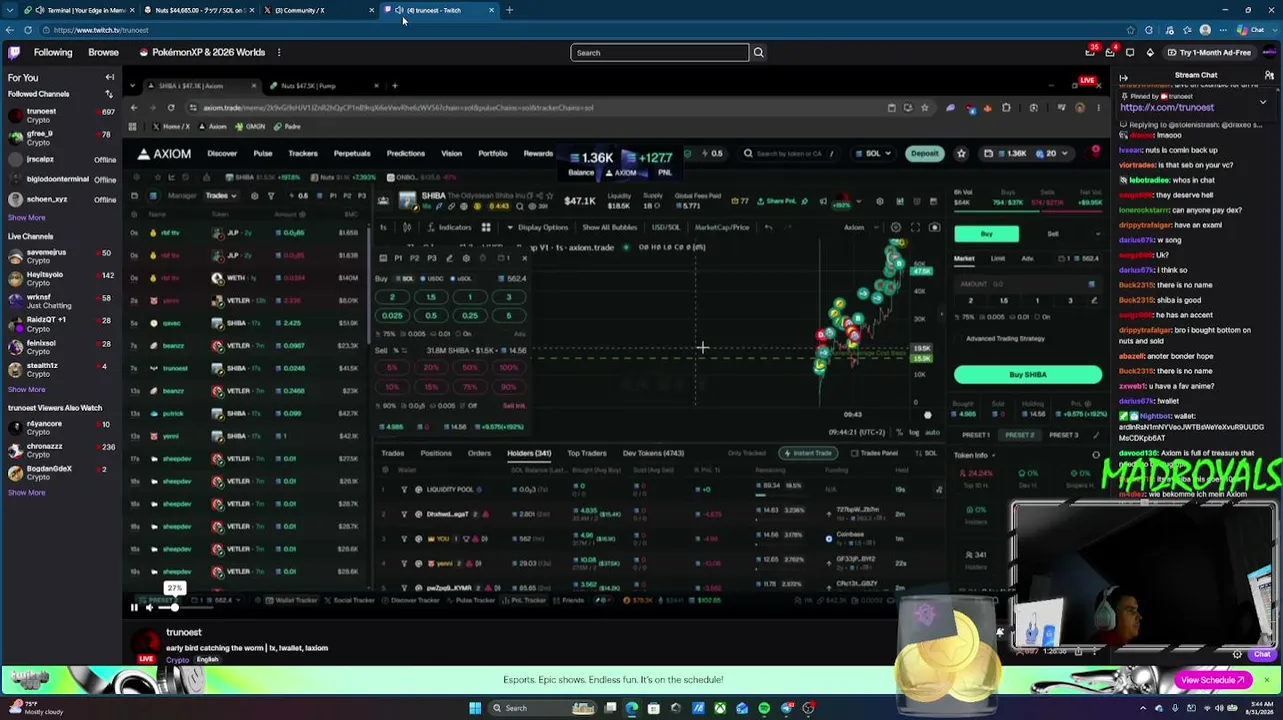
Task: Open the browser settings and more menu
Action: point(1225,30)
